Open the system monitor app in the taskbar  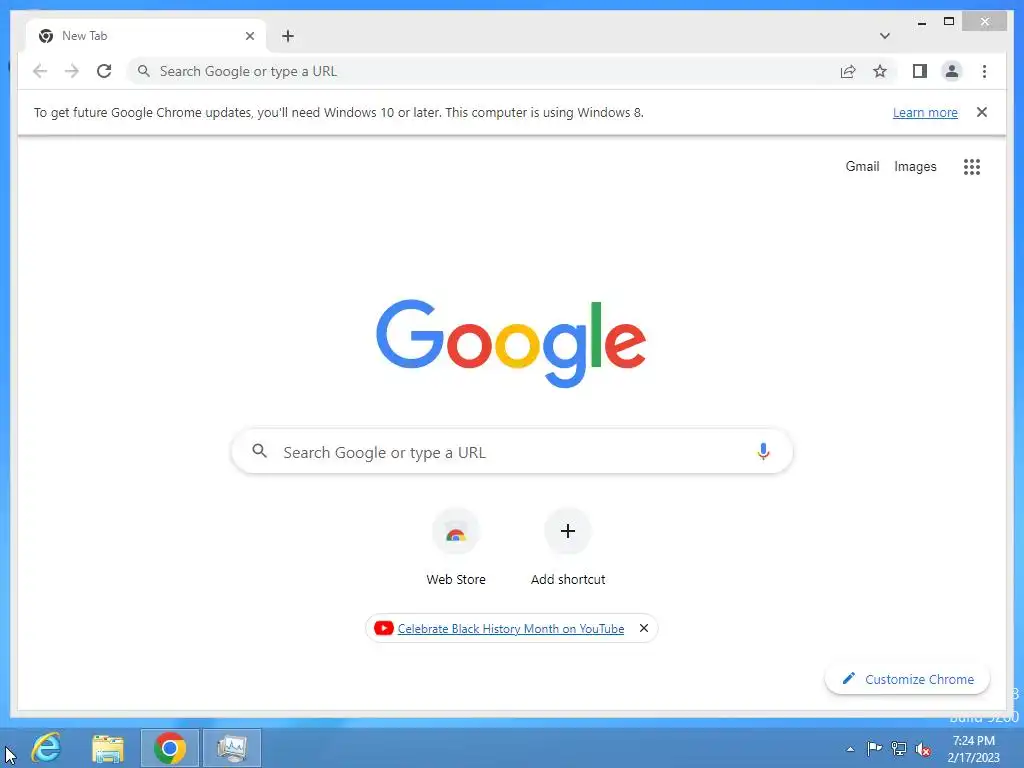[232, 748]
